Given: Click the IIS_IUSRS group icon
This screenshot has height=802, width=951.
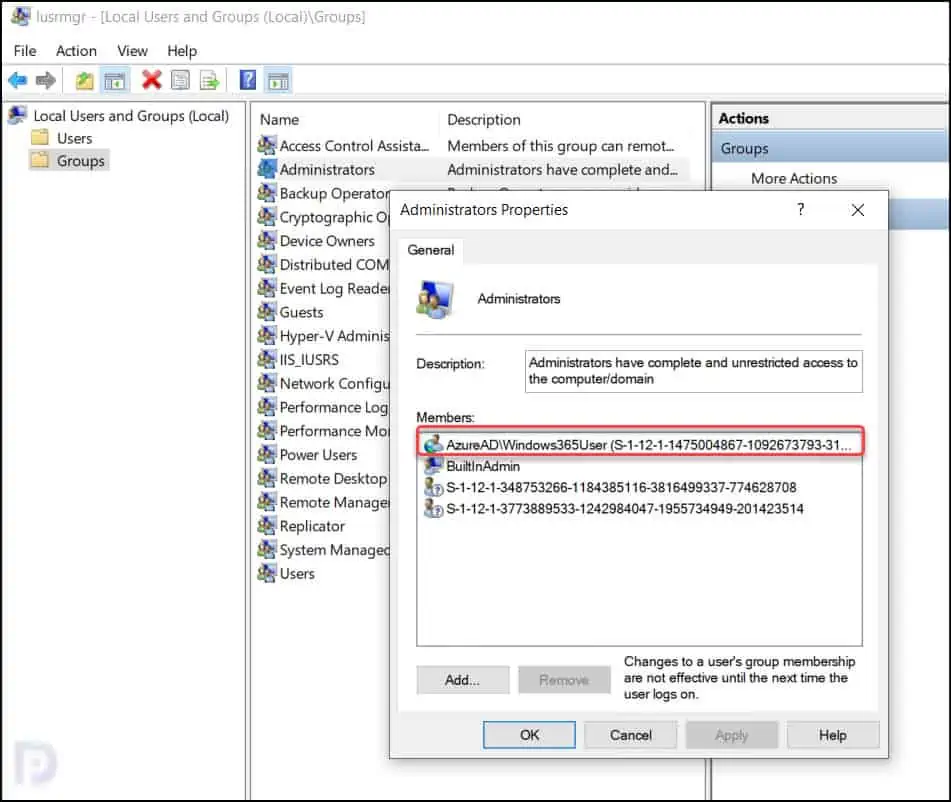Looking at the screenshot, I should (x=267, y=360).
